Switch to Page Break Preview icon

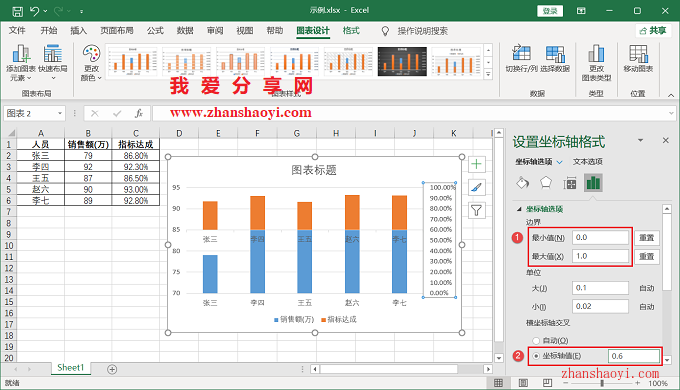(547, 383)
